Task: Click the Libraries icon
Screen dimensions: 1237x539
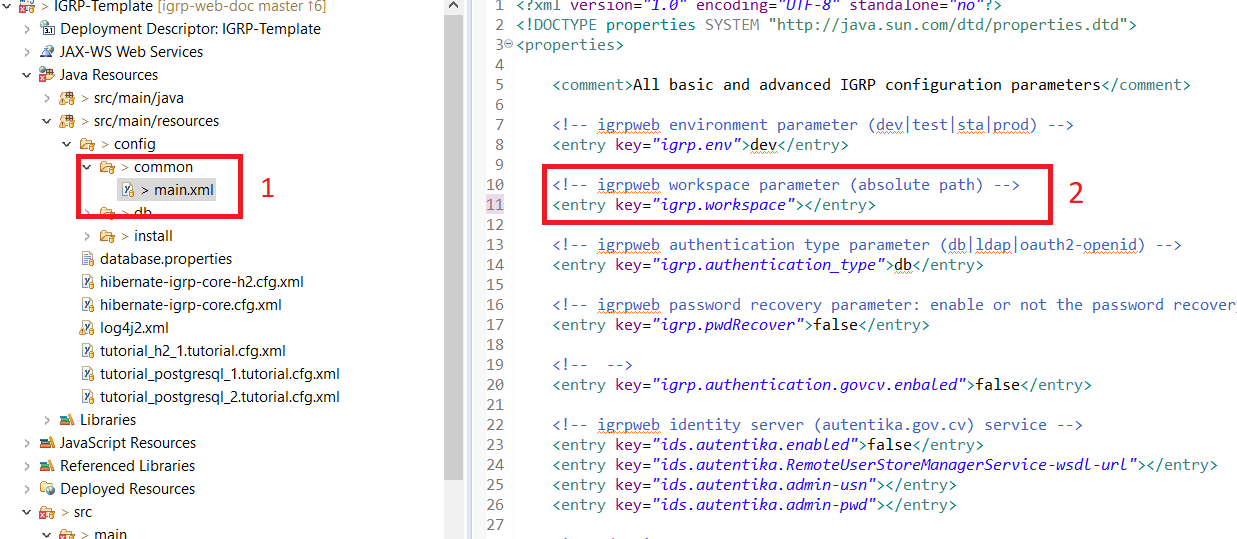Action: point(67,420)
